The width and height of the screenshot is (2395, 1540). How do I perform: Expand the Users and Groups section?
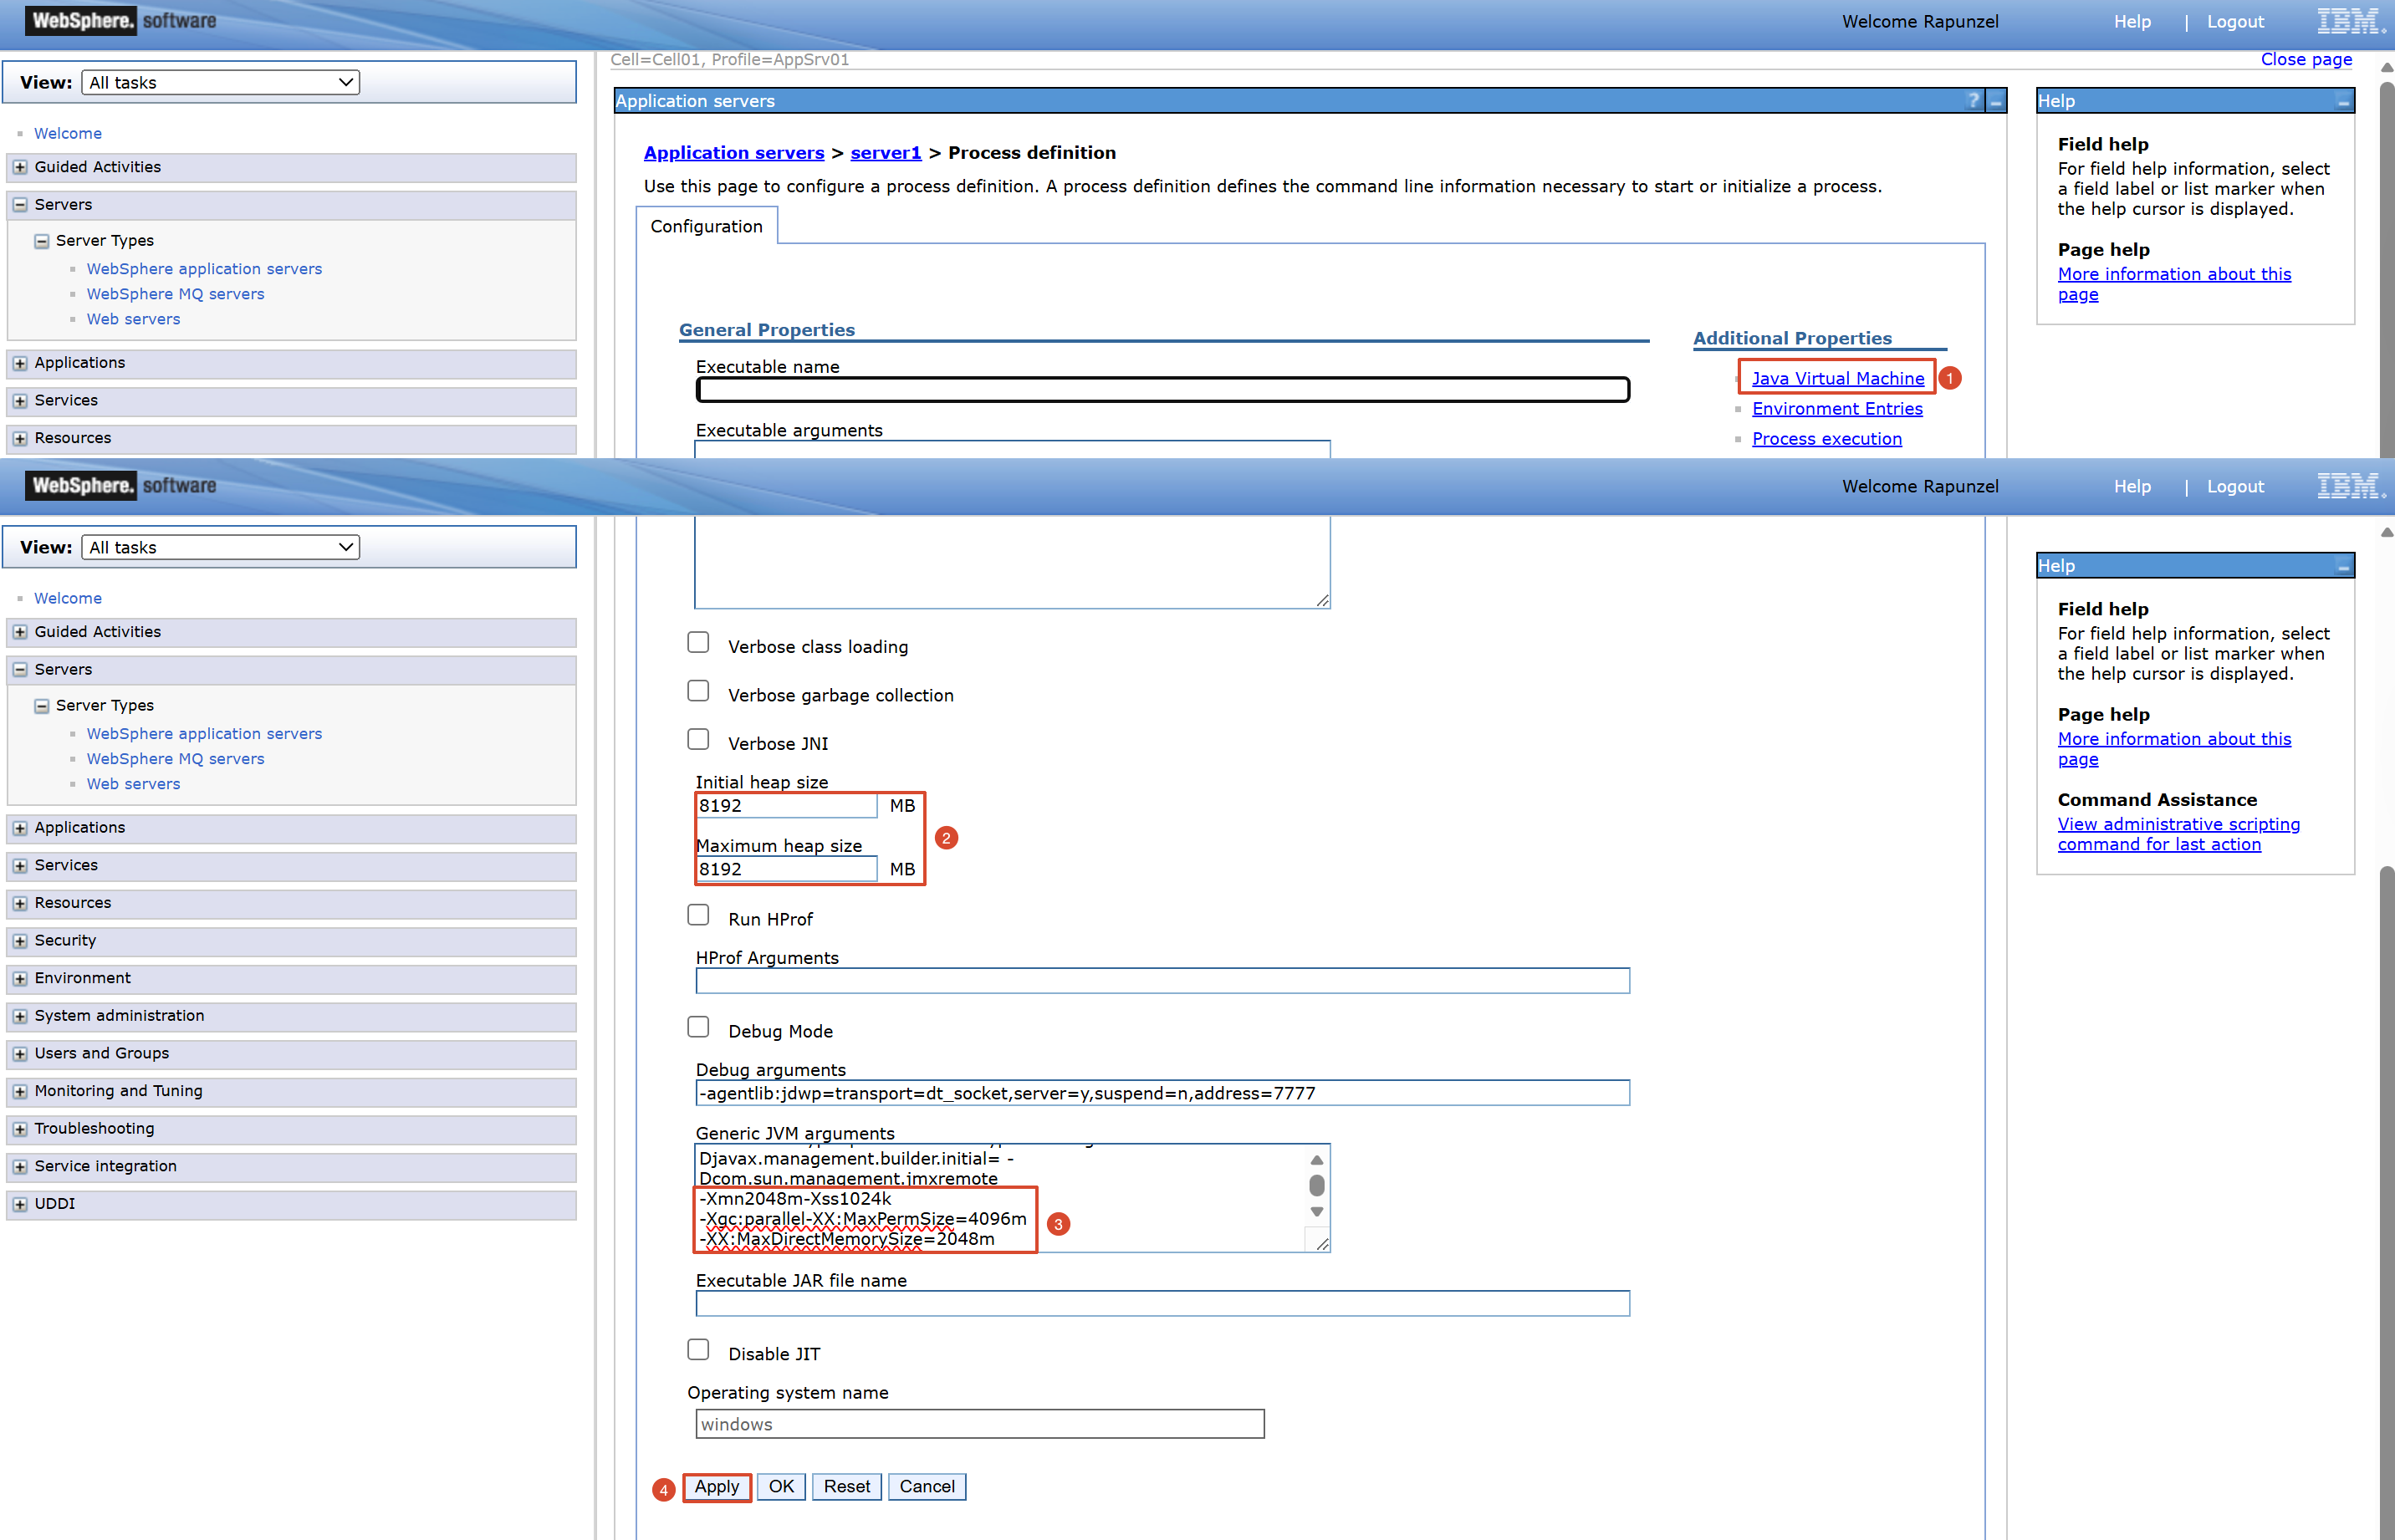(x=20, y=1054)
